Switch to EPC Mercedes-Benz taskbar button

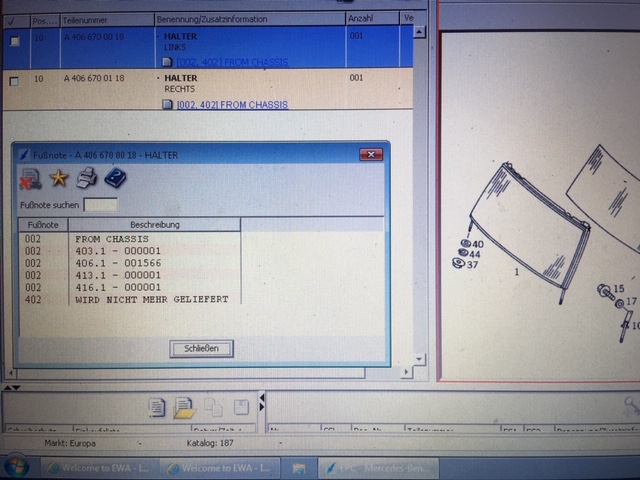[378, 468]
